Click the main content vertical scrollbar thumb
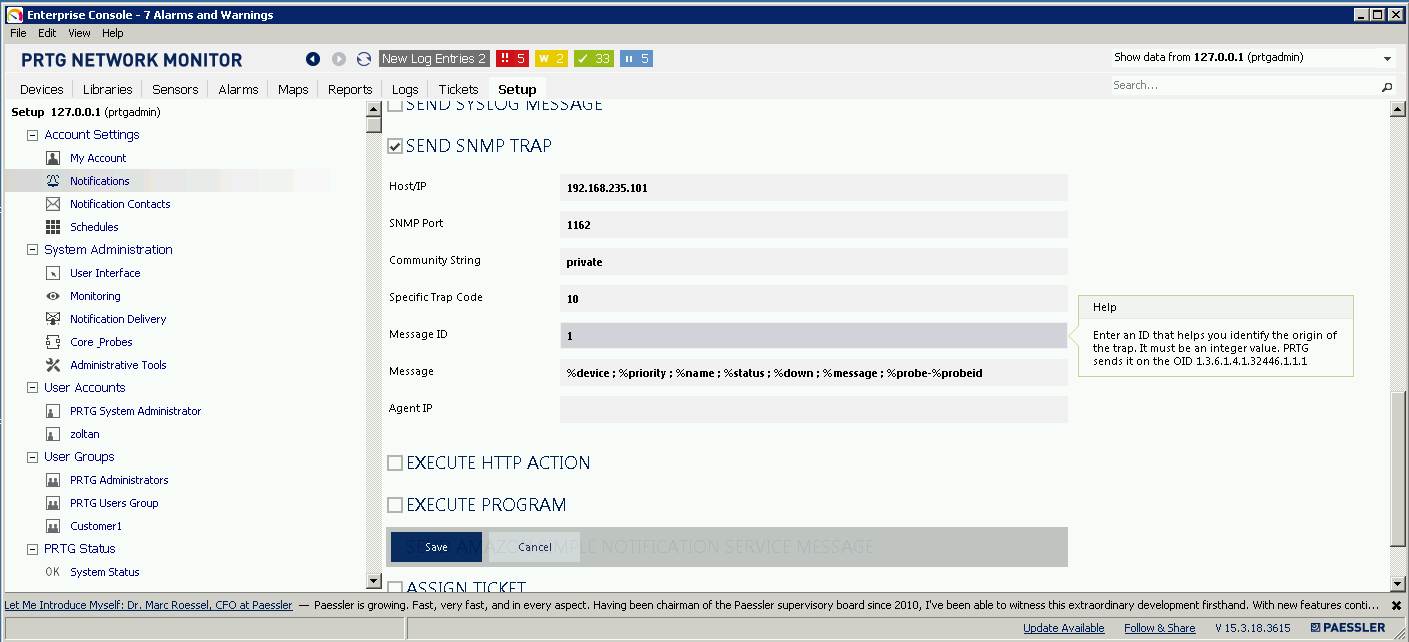The width and height of the screenshot is (1409, 642). (x=1398, y=470)
